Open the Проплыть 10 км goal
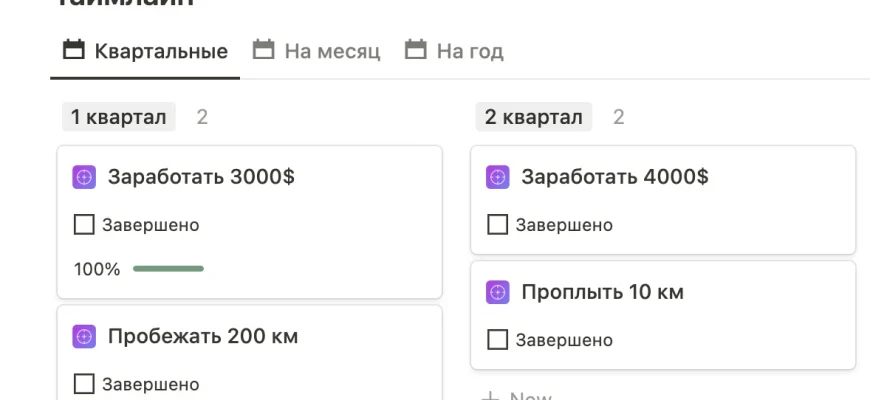 click(x=602, y=292)
